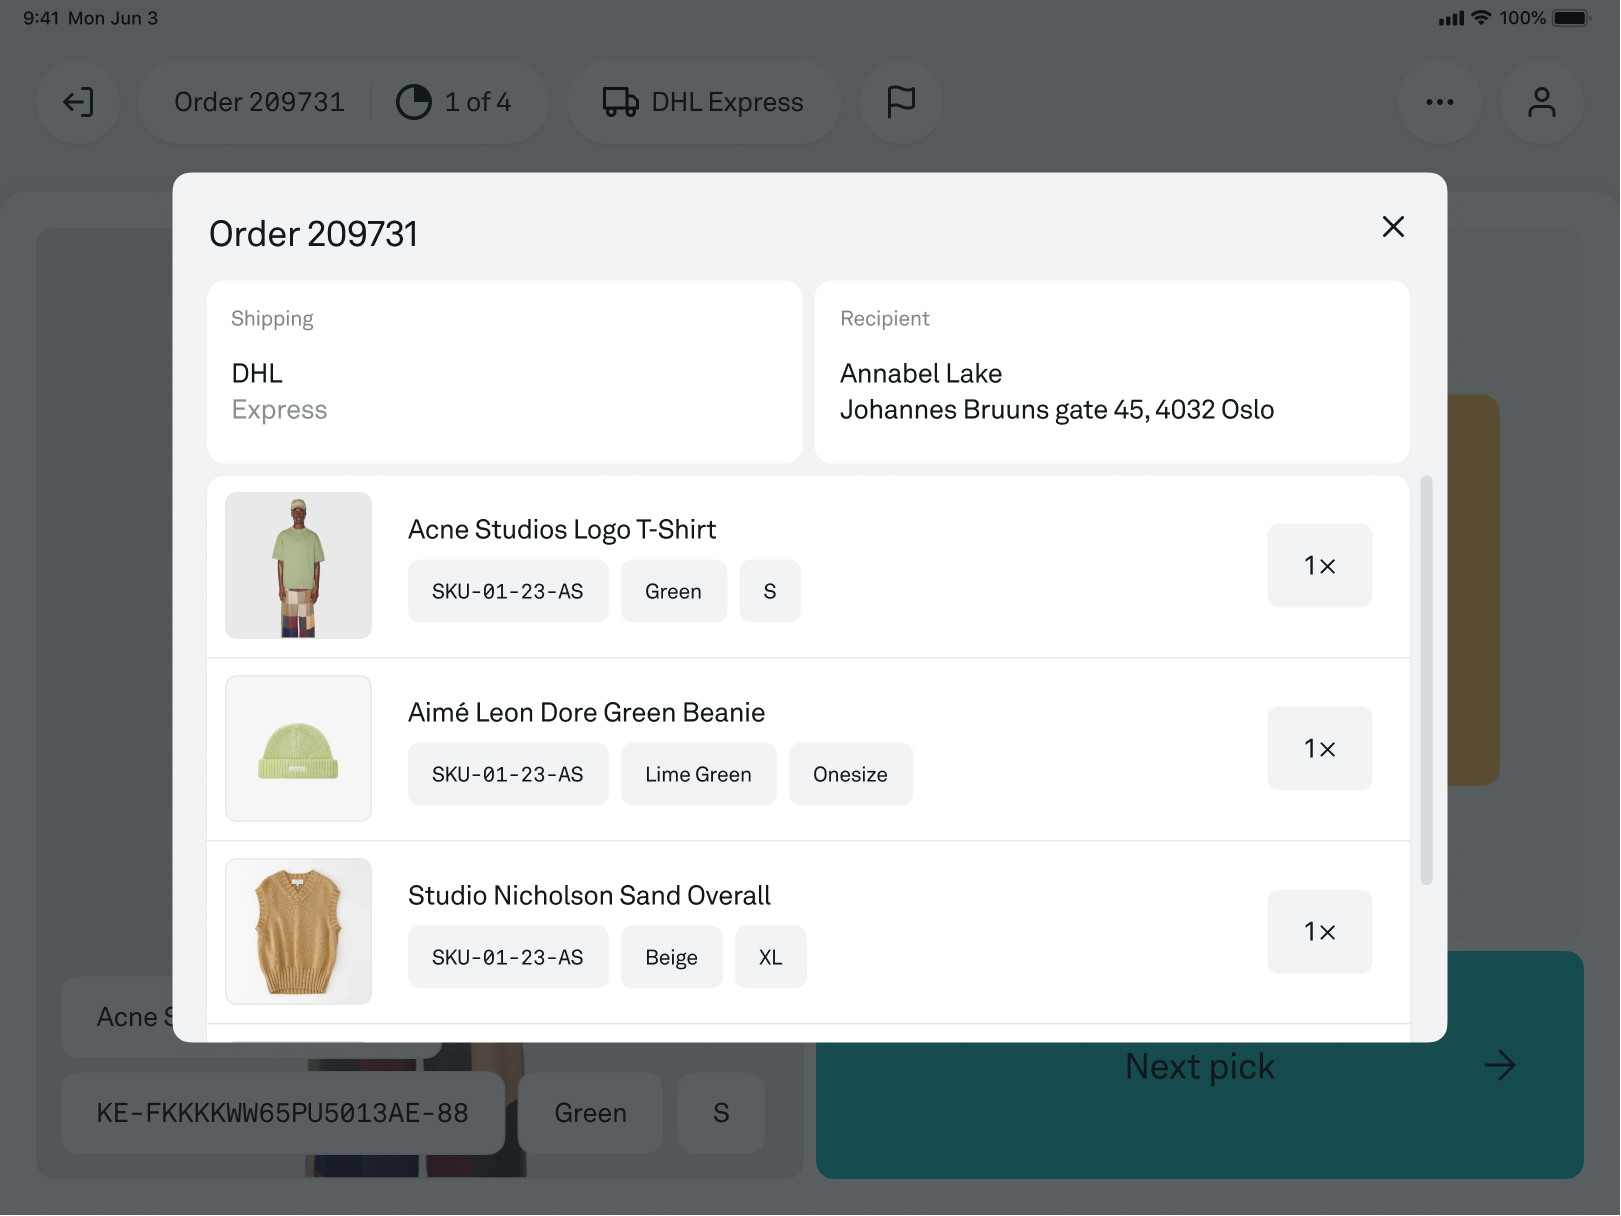The height and width of the screenshot is (1216, 1621).
Task: Click the DHL Express truck icon
Action: click(x=620, y=102)
